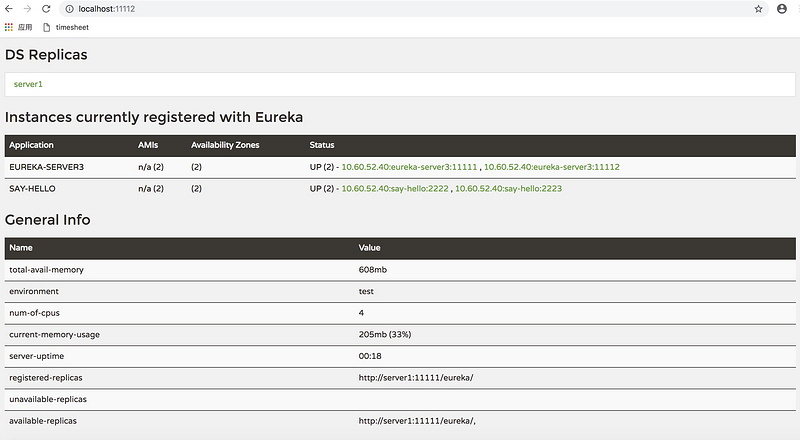Select the EUREKA-SERVER3 application name cell
800x440 pixels.
click(x=46, y=167)
